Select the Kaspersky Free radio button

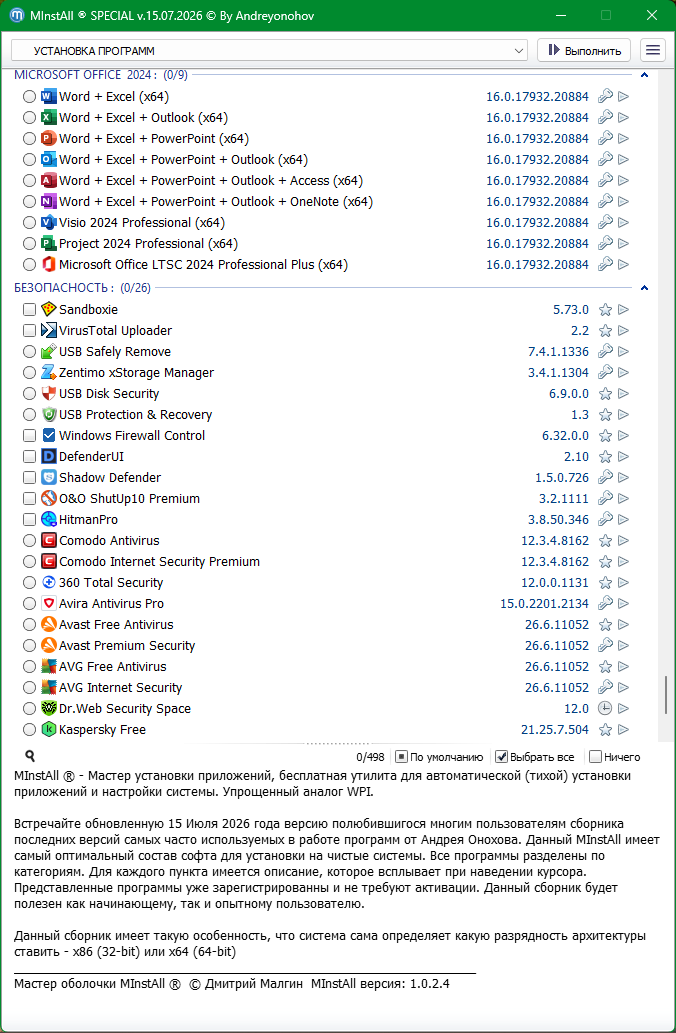(29, 730)
